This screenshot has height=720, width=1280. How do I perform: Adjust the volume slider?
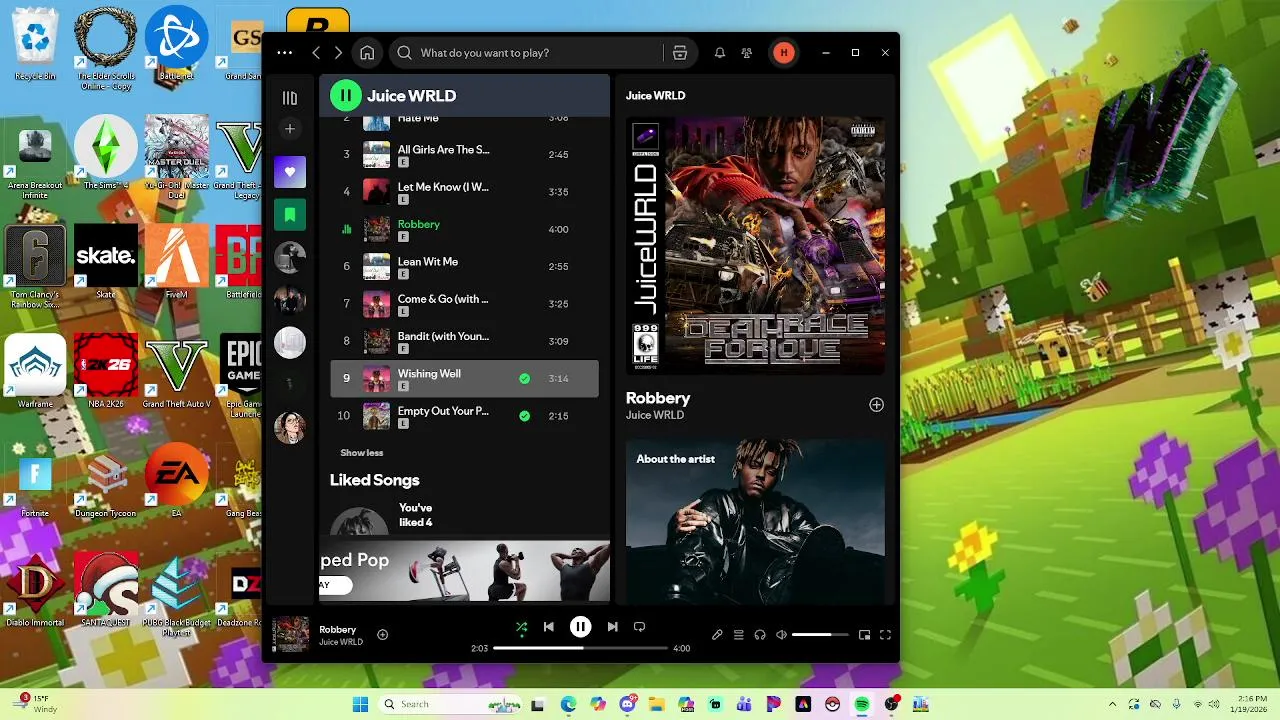coord(820,635)
